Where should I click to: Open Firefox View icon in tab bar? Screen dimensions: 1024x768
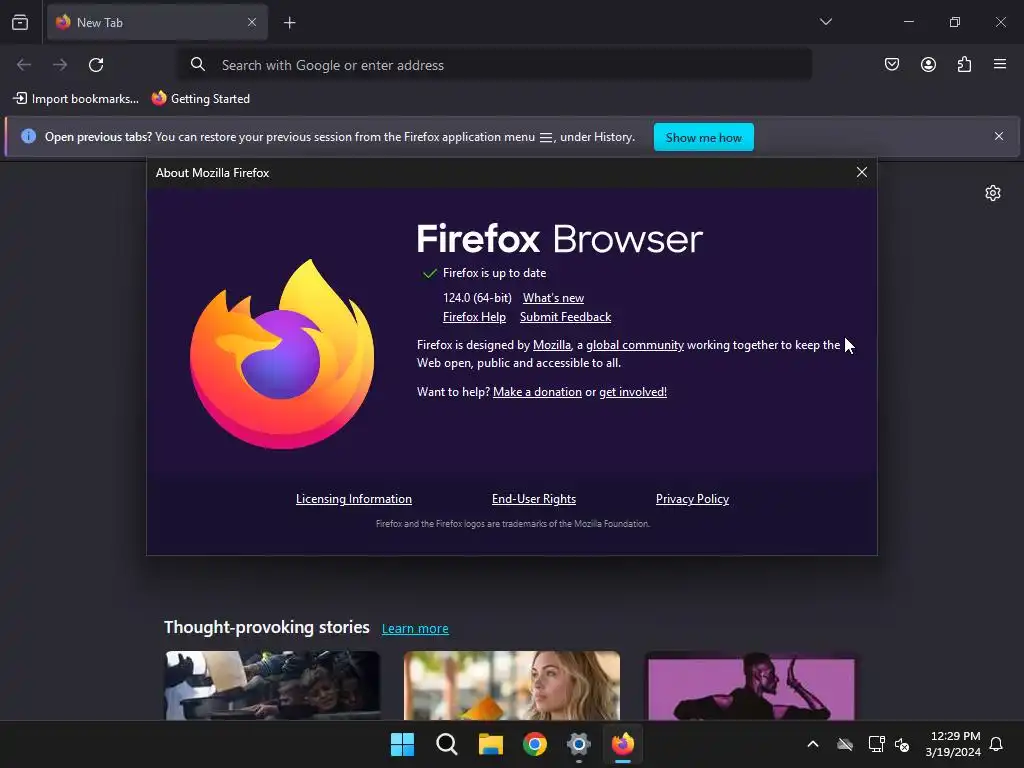(20, 22)
